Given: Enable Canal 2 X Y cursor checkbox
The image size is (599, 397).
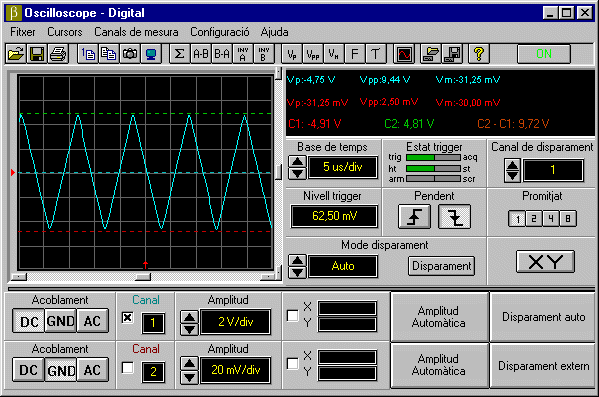Looking at the screenshot, I should tap(293, 363).
